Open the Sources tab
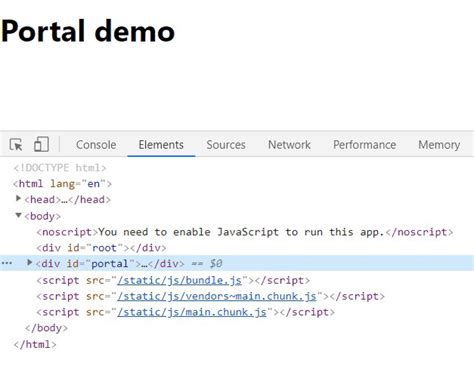 (226, 145)
